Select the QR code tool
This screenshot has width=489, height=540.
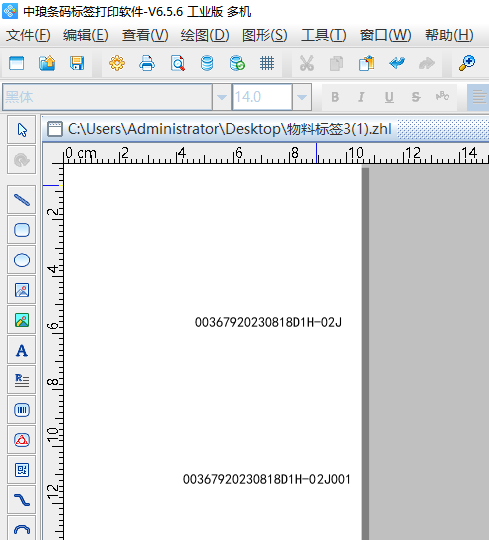tap(22, 470)
